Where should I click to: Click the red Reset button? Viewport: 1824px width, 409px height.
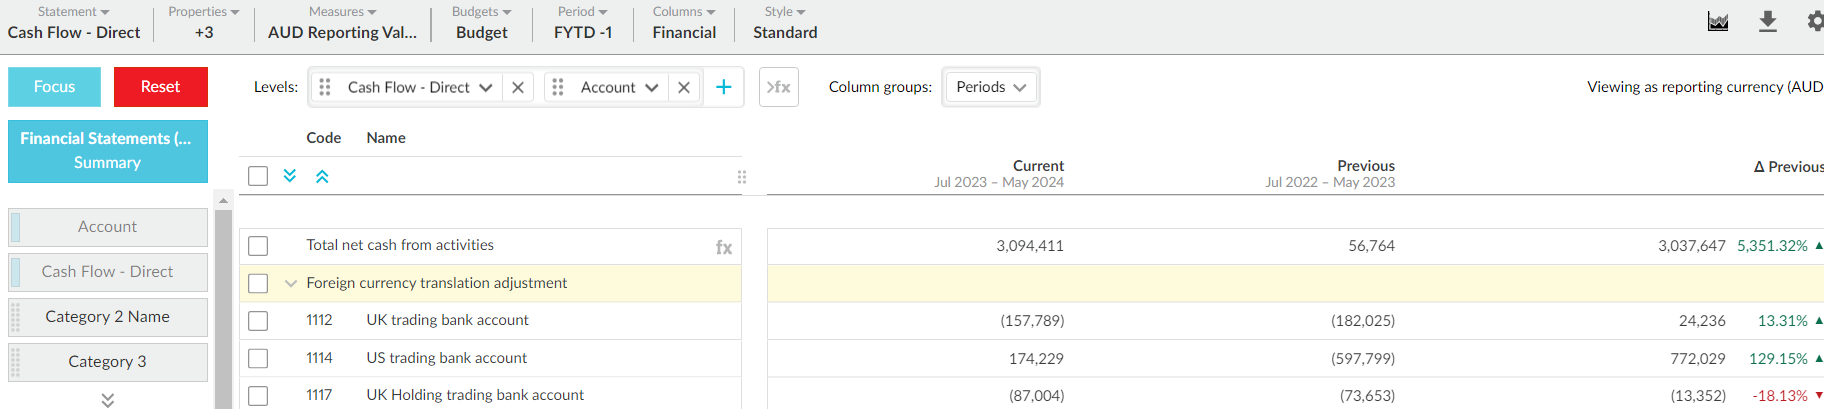(160, 87)
